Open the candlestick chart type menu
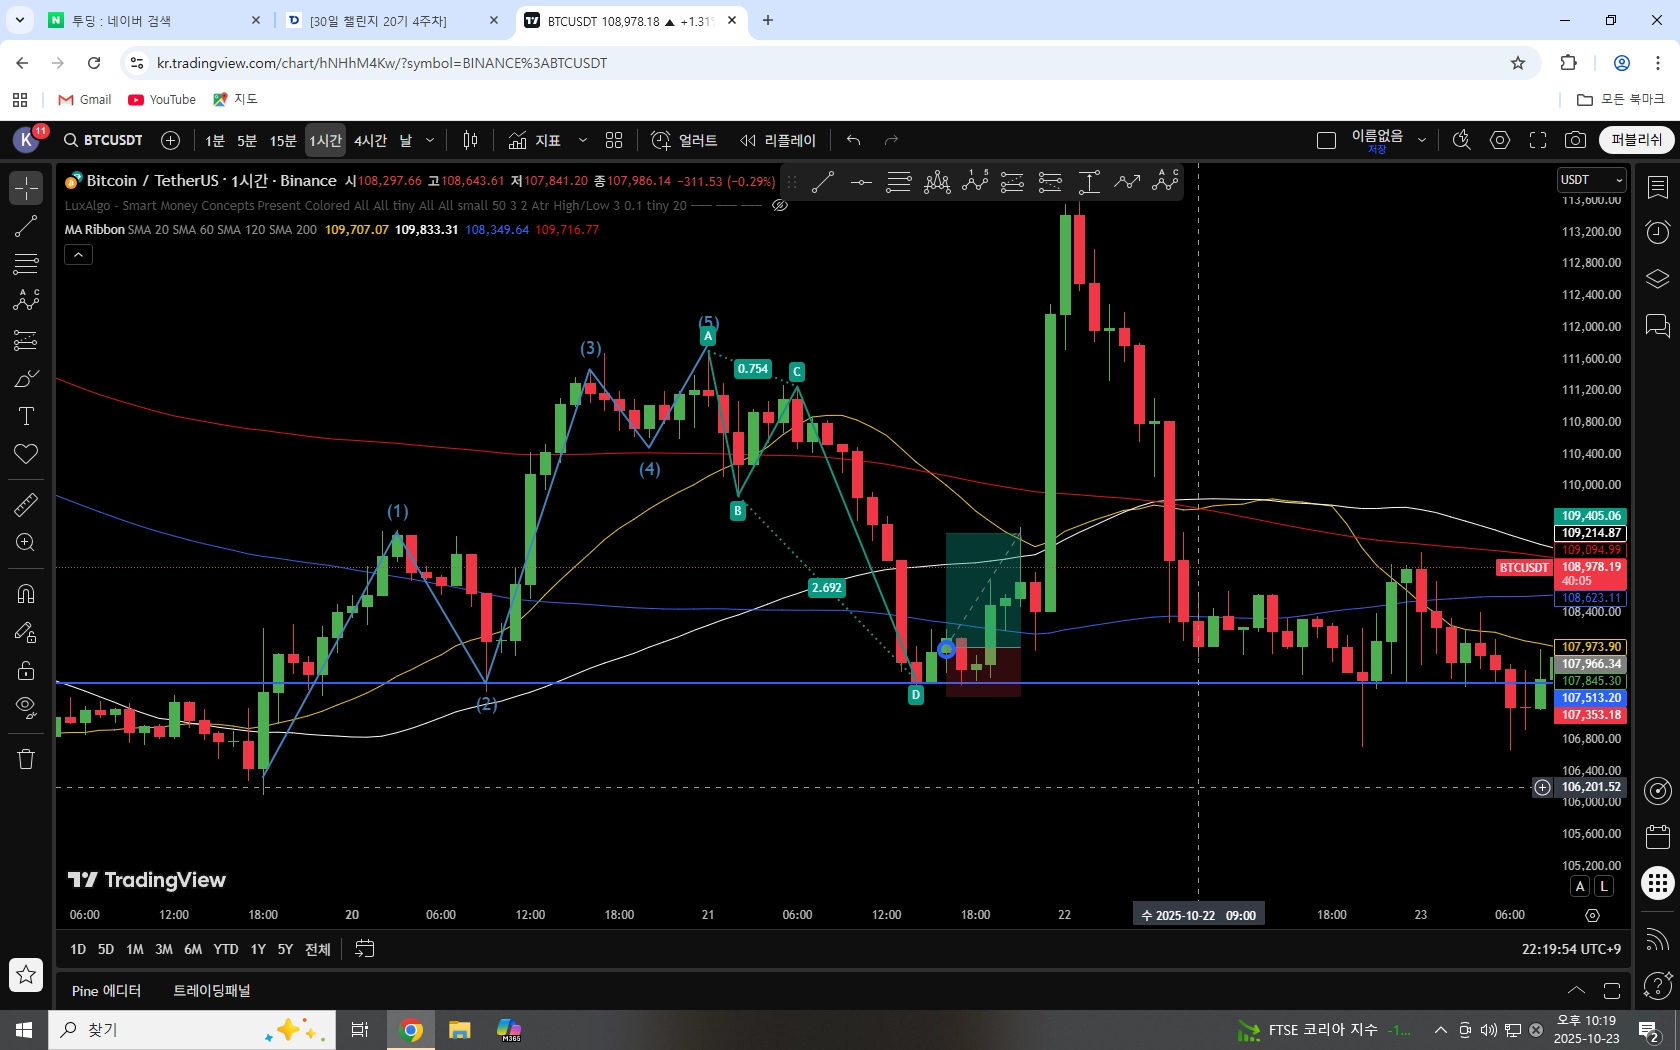Viewport: 1680px width, 1050px height. point(470,140)
